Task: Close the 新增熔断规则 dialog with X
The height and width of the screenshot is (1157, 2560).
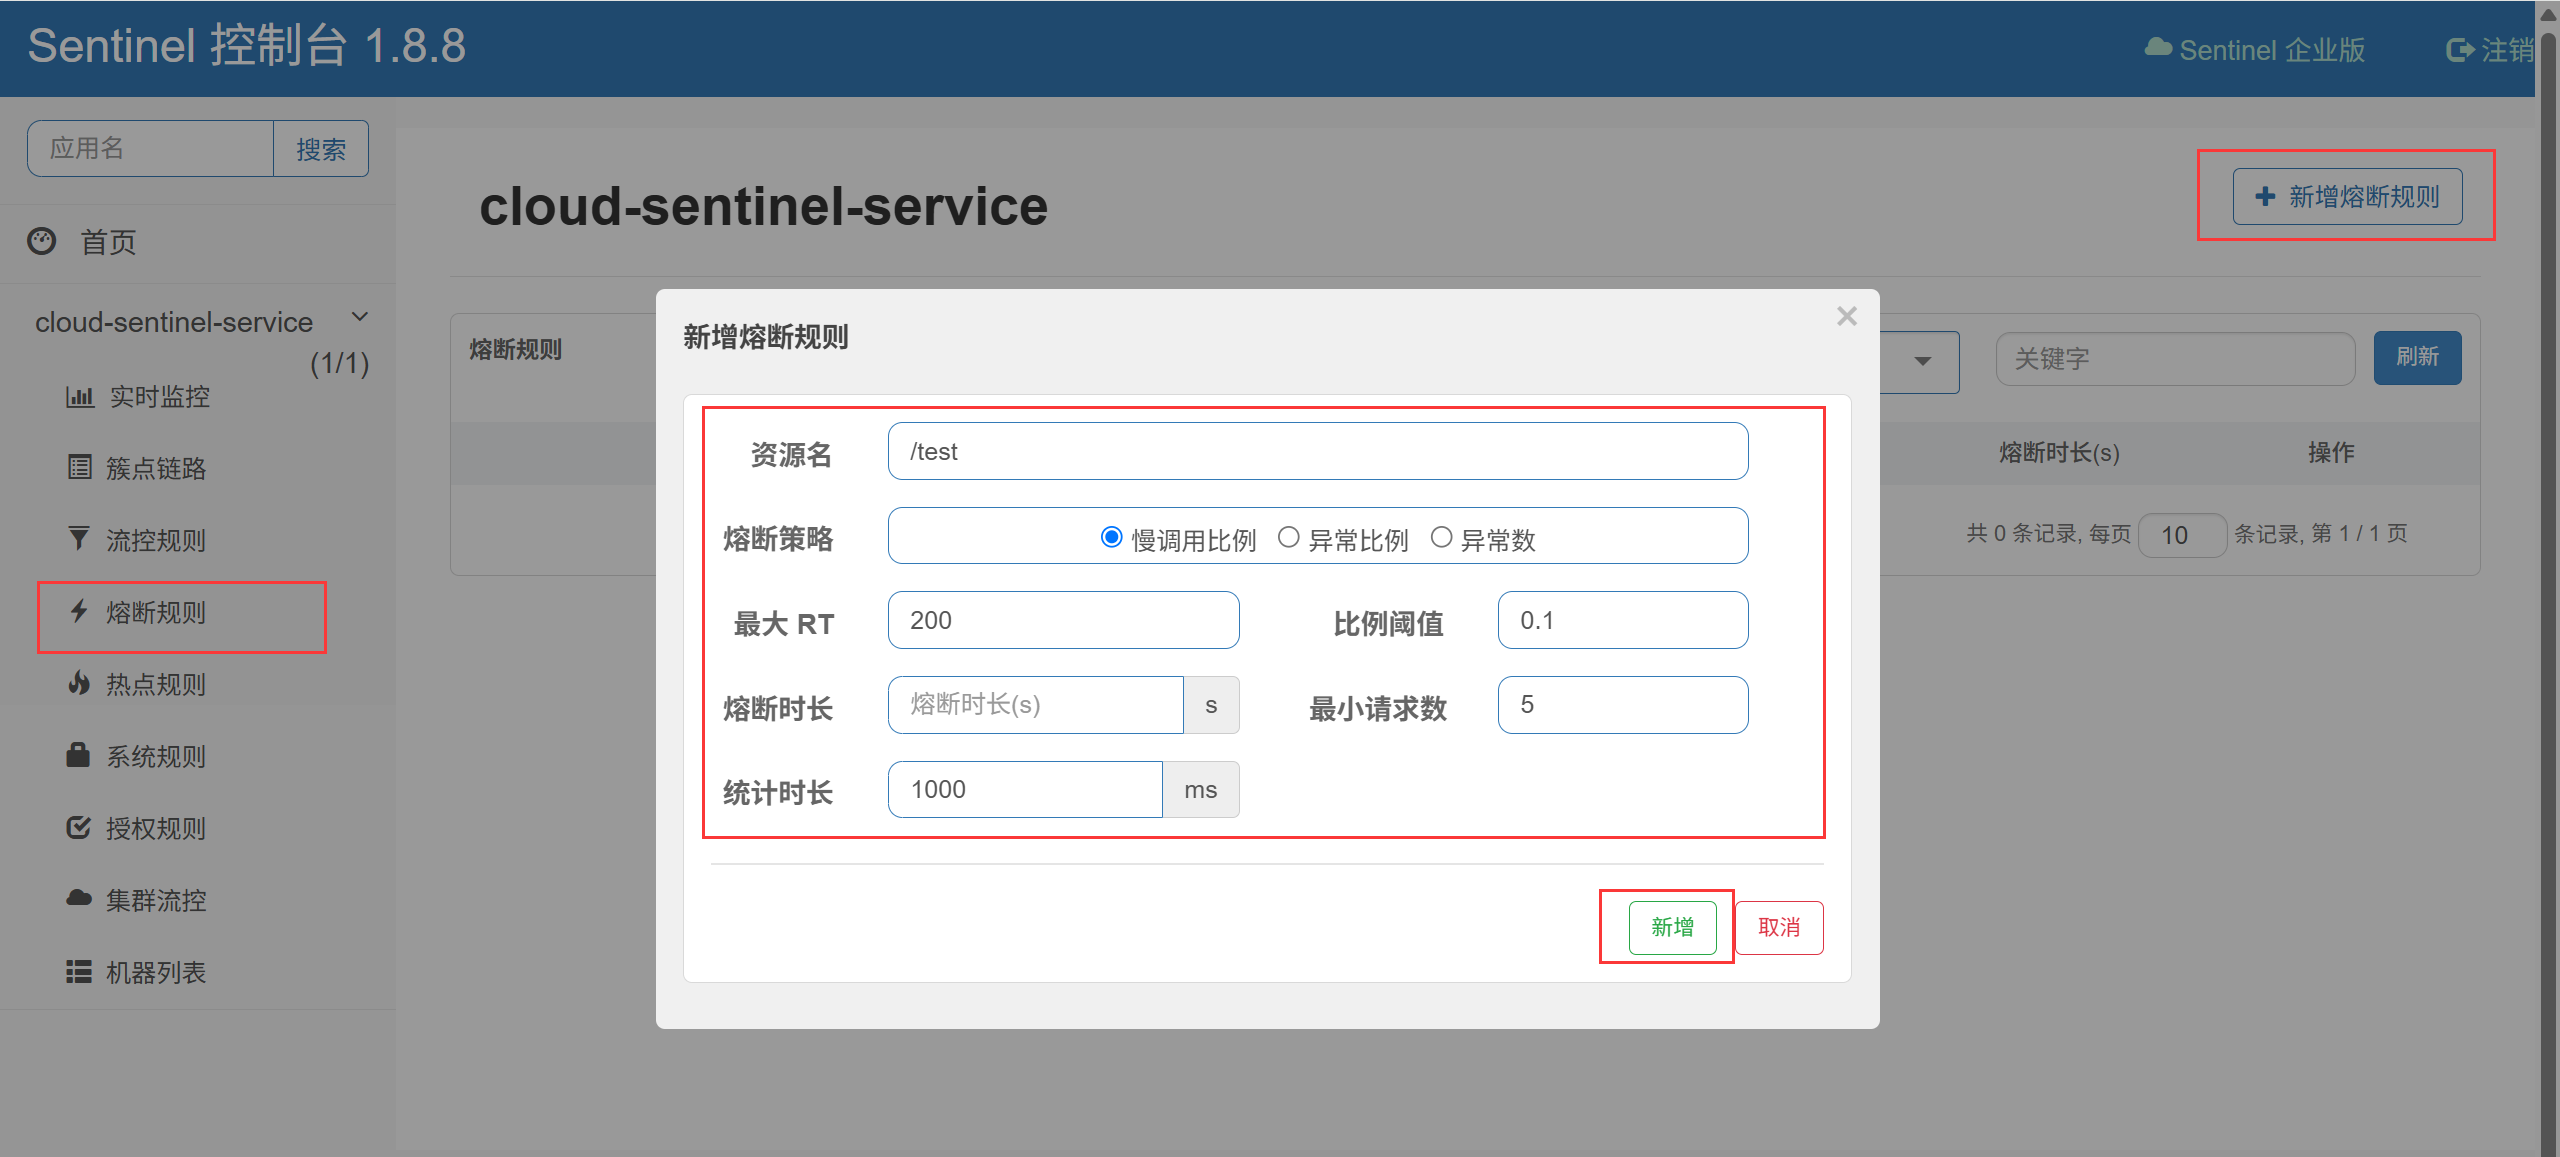Action: click(x=1846, y=316)
